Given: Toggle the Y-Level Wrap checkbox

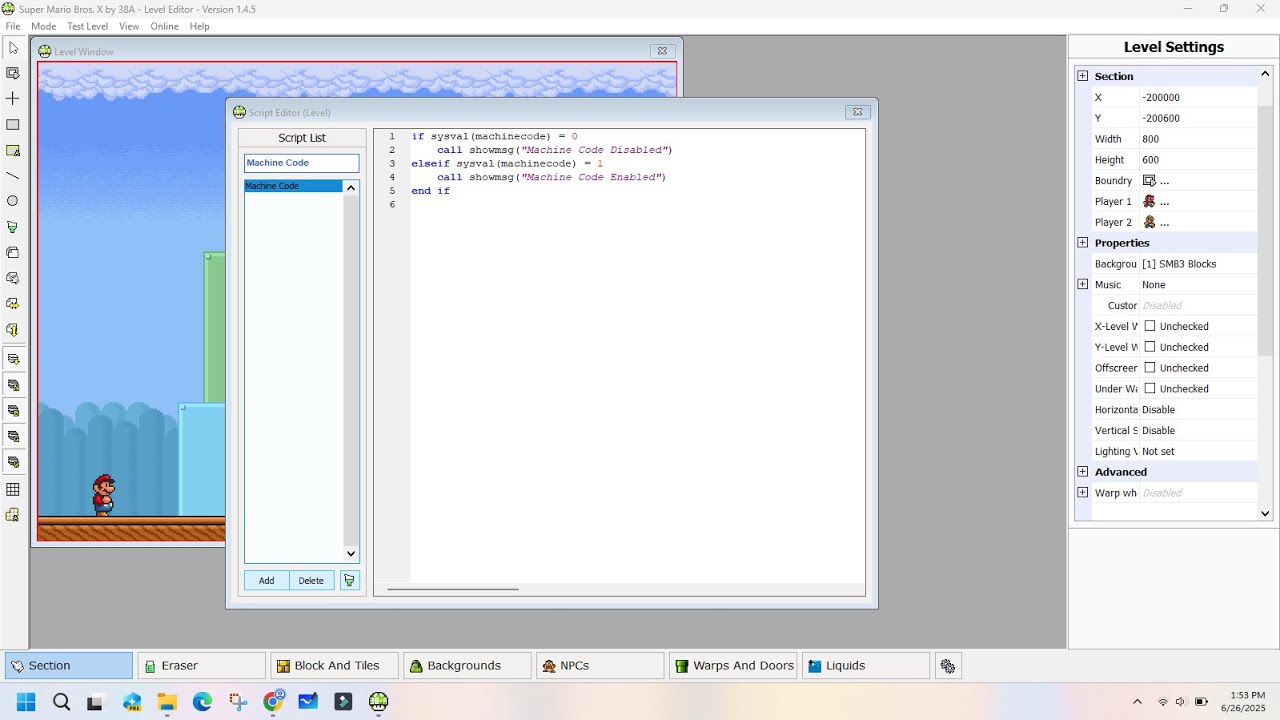Looking at the screenshot, I should (x=1150, y=347).
